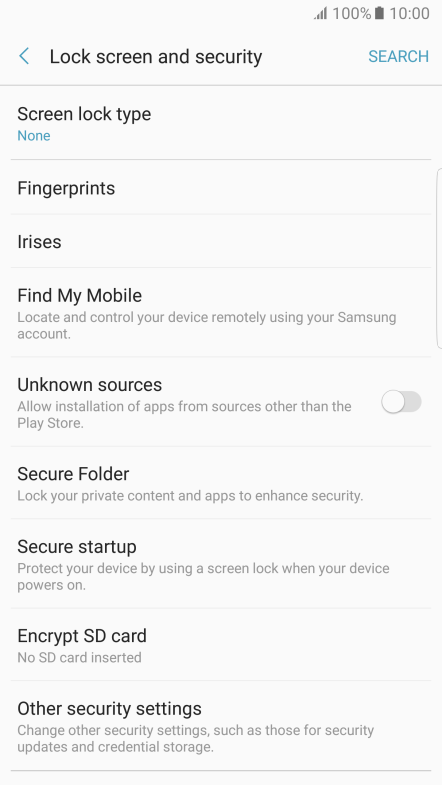Open Screen lock type setting

click(x=221, y=123)
